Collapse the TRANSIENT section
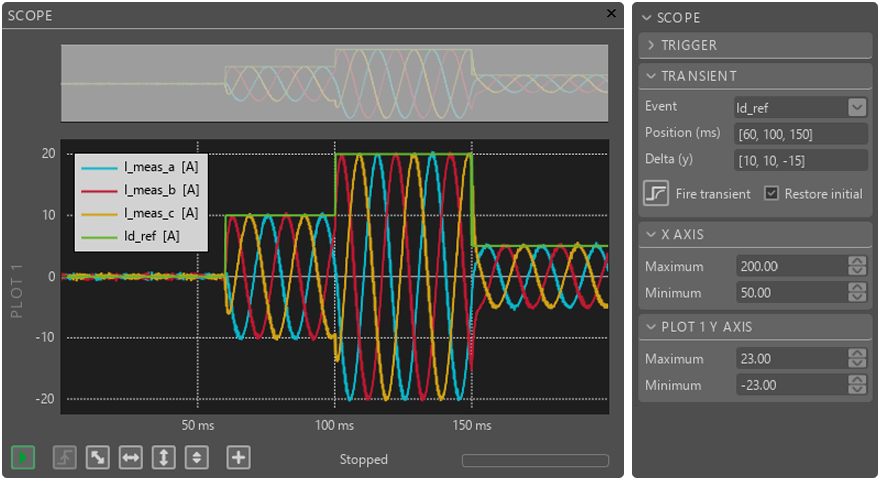 click(755, 76)
